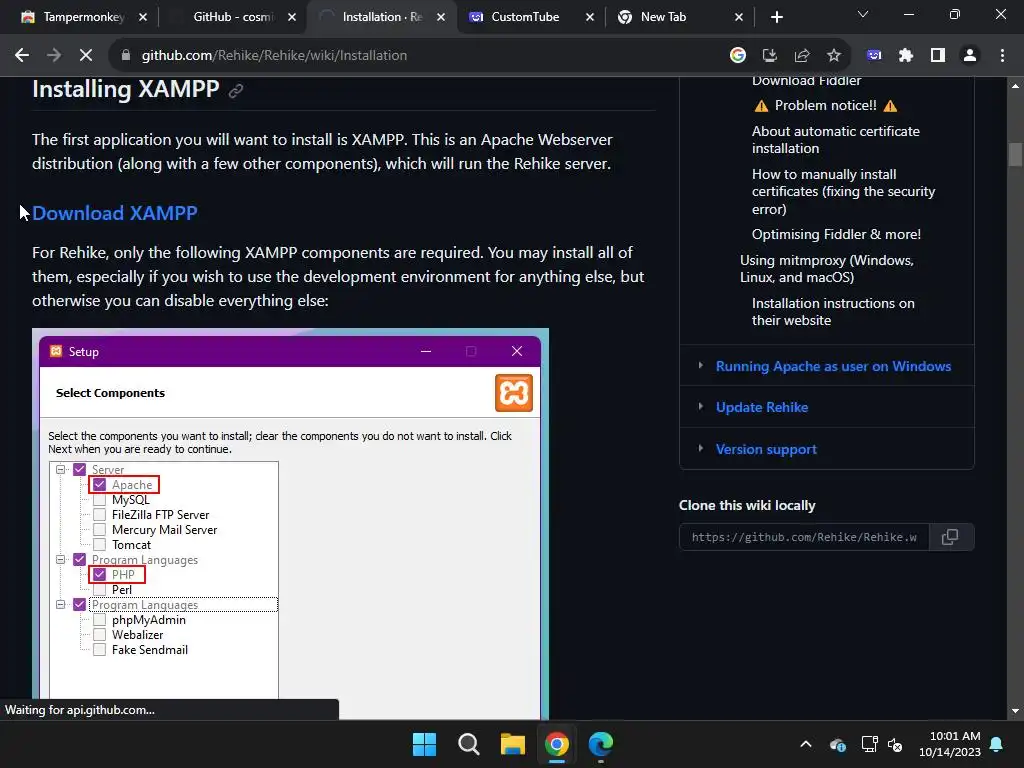Click the OneDrive cloud tray icon
The width and height of the screenshot is (1024, 768).
click(838, 744)
